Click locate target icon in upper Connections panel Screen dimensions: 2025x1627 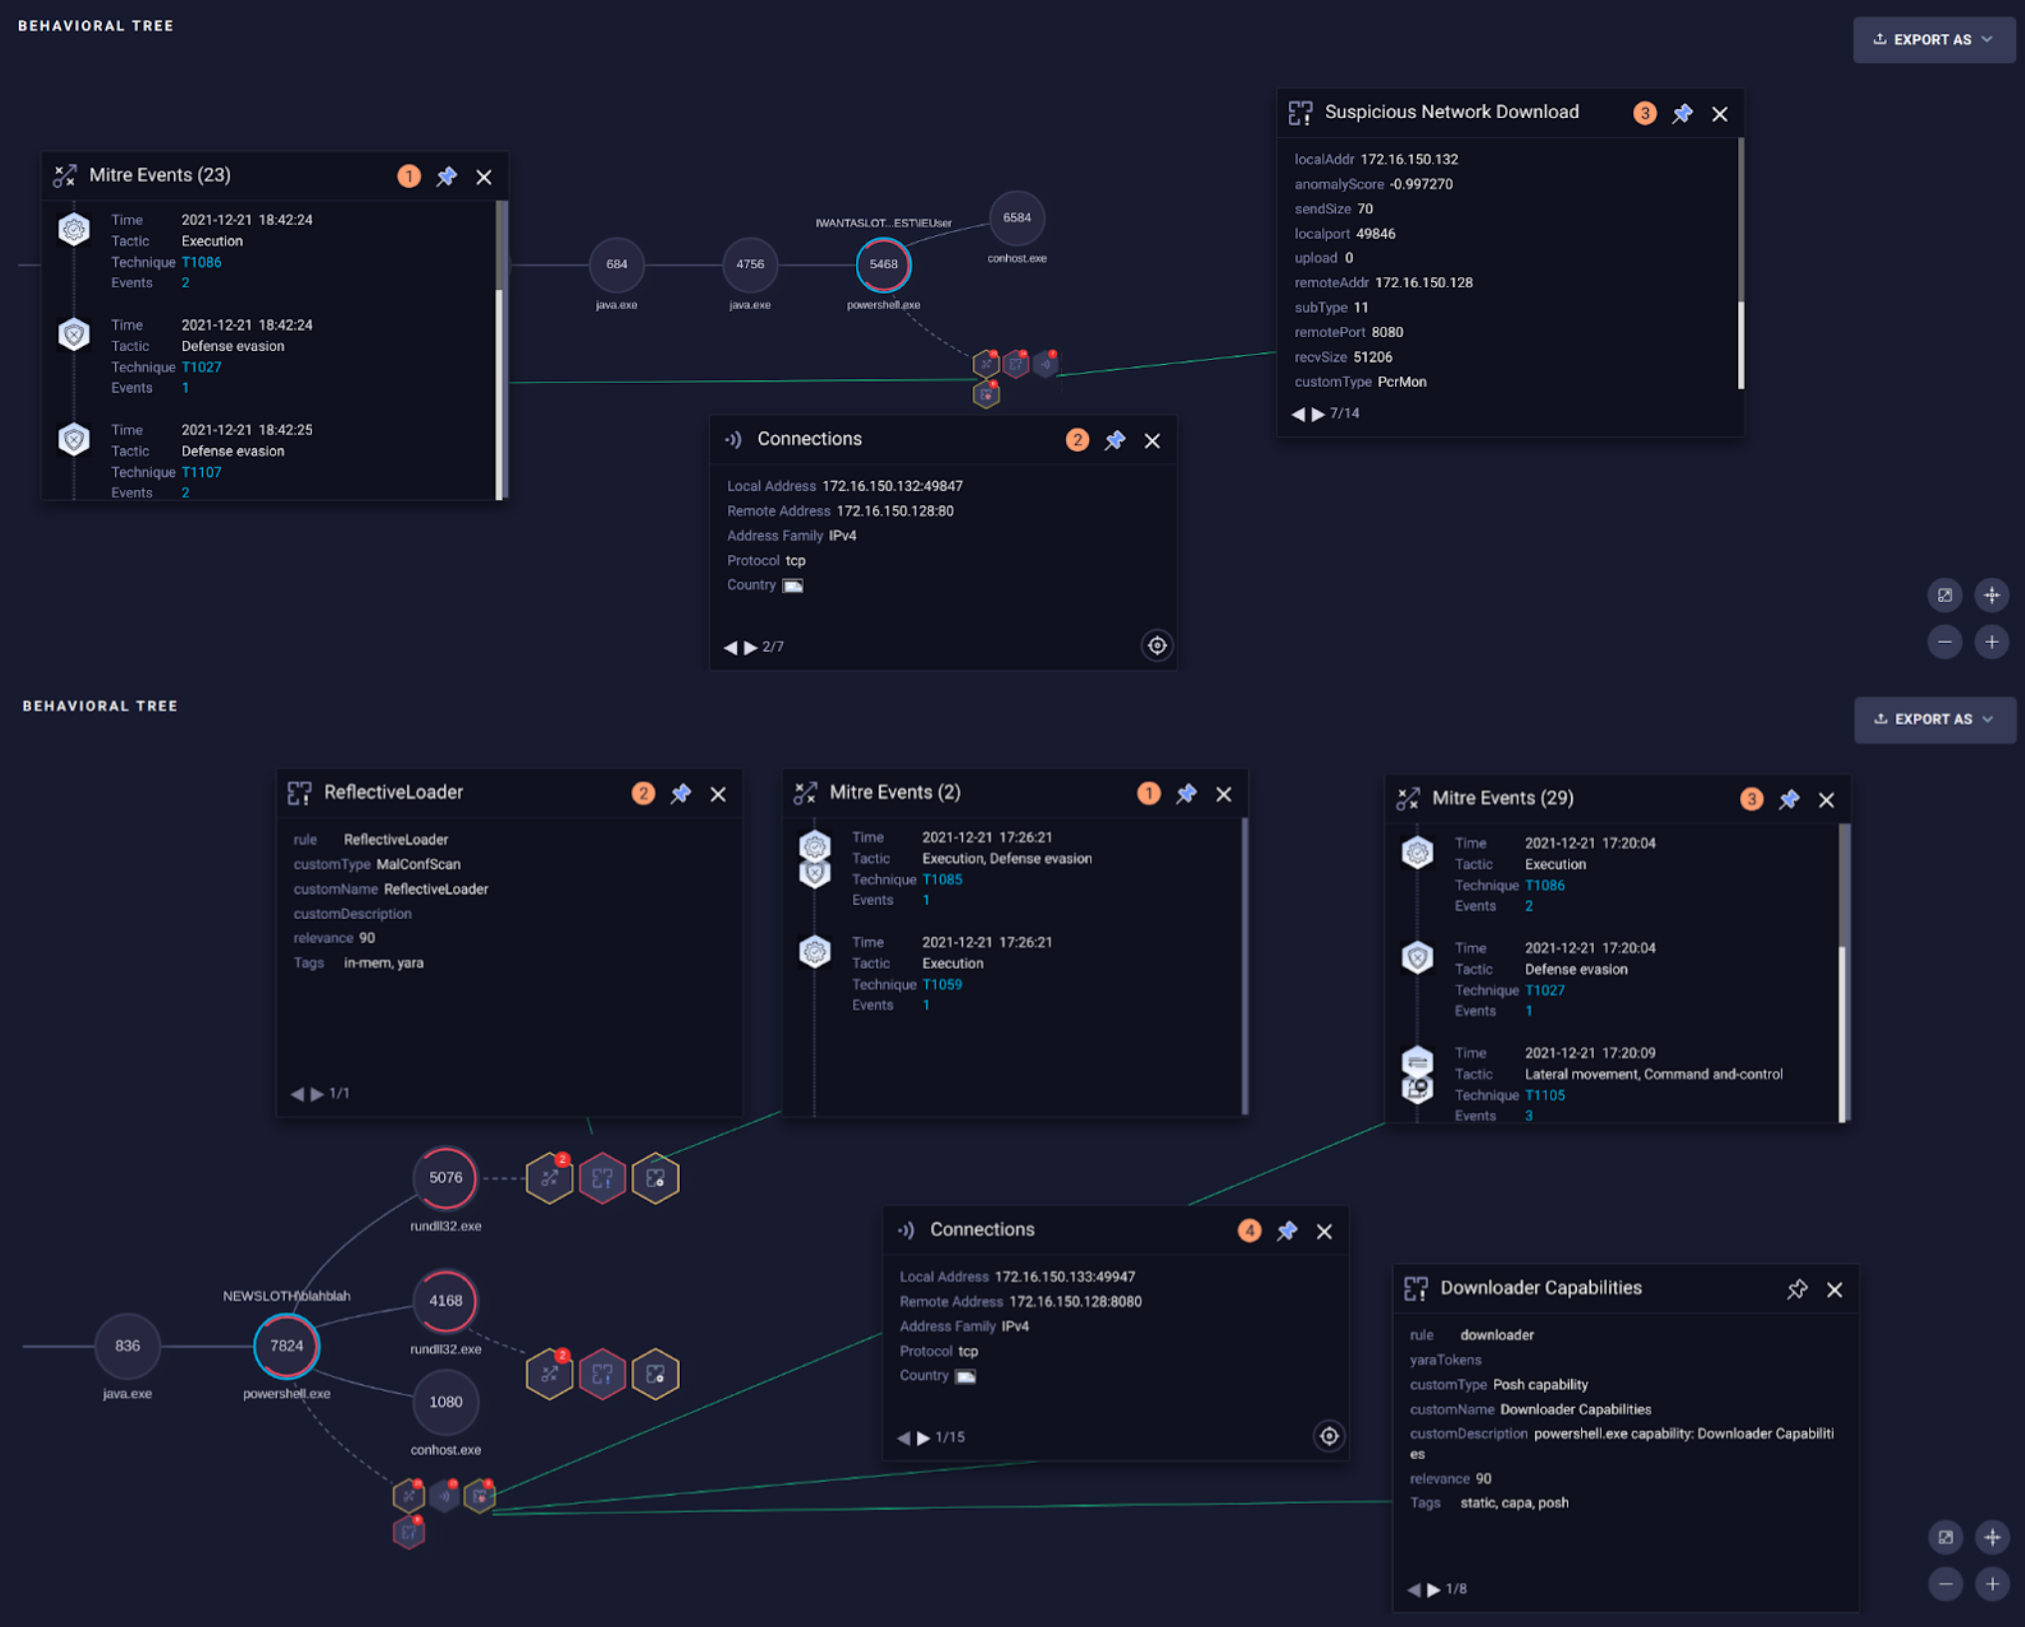click(x=1157, y=646)
